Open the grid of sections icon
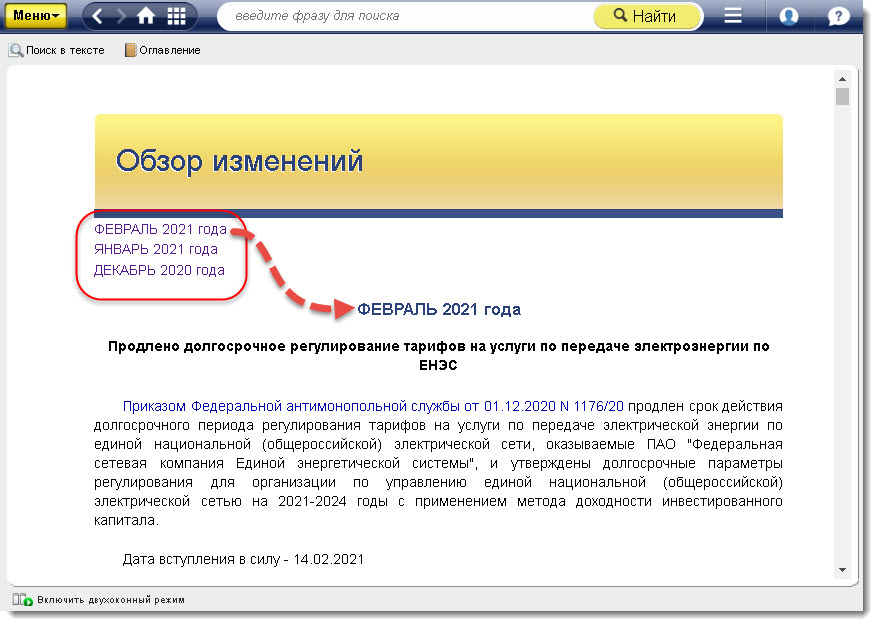Screen dimensions: 878x626 [177, 16]
